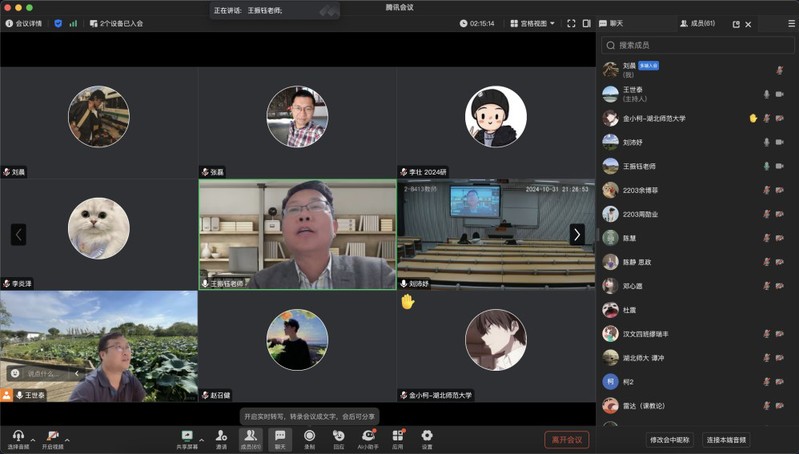Viewport: 799px width, 454px height.
Task: Expand audio options arrow beside 选择音频
Action: 32,439
